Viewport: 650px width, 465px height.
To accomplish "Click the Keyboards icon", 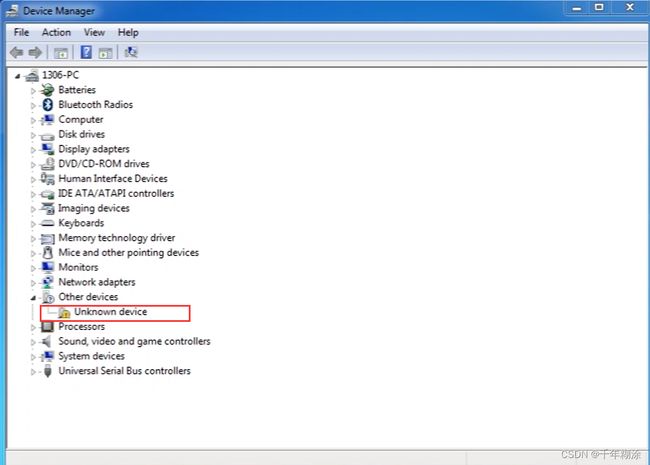I will (48, 223).
